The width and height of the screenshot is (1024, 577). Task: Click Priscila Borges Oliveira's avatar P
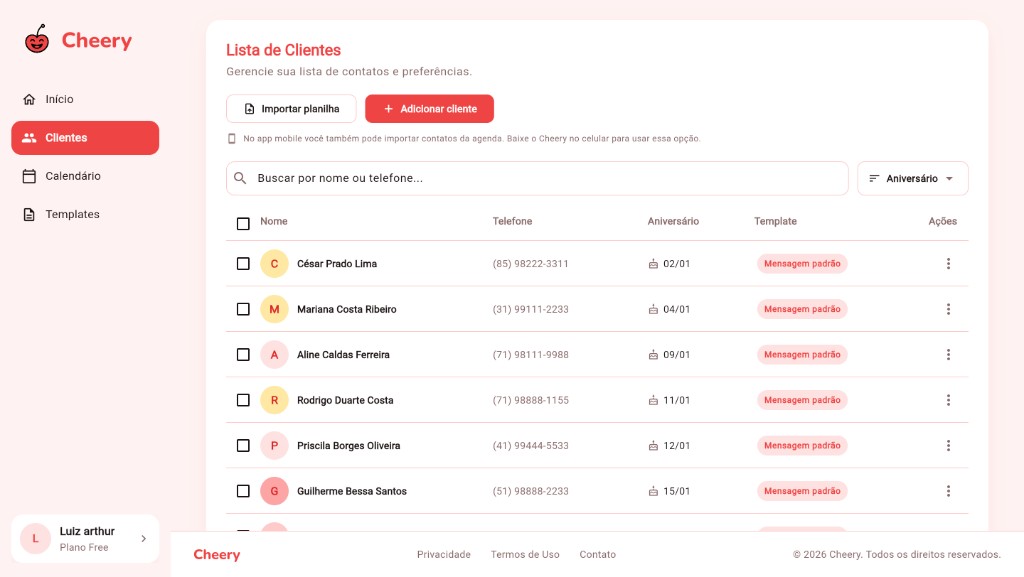(274, 446)
